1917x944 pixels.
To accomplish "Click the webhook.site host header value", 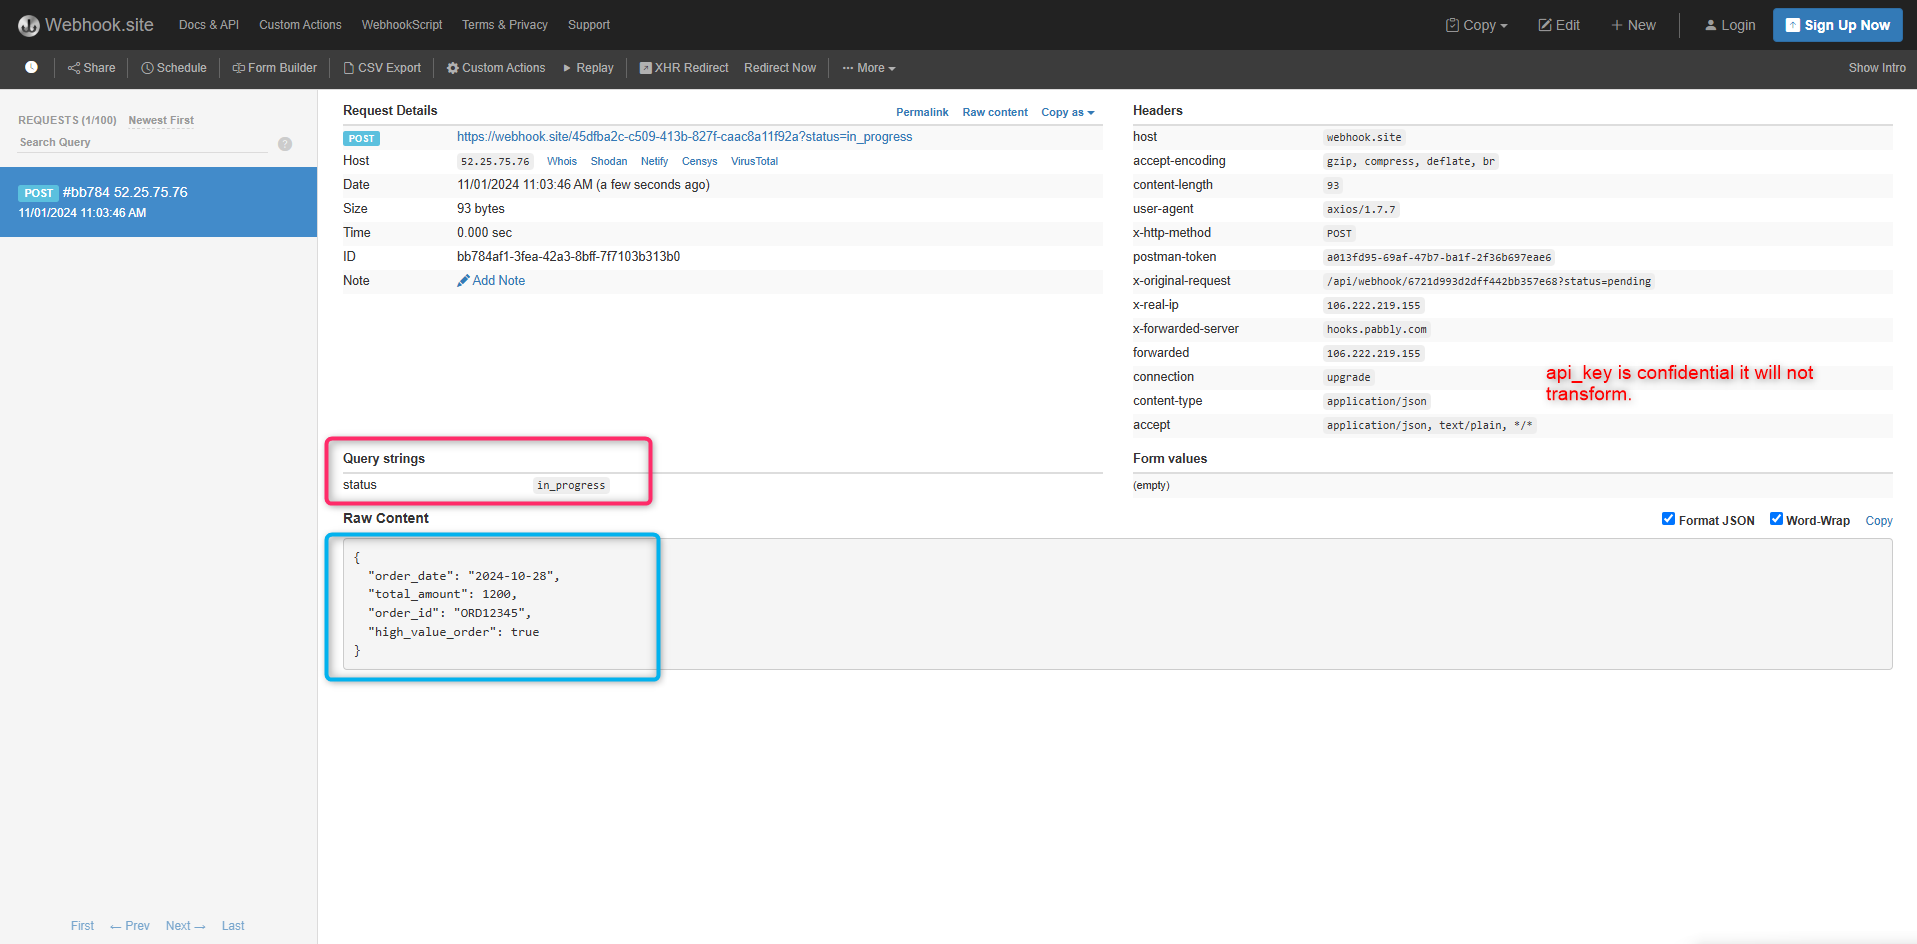I will pos(1364,138).
